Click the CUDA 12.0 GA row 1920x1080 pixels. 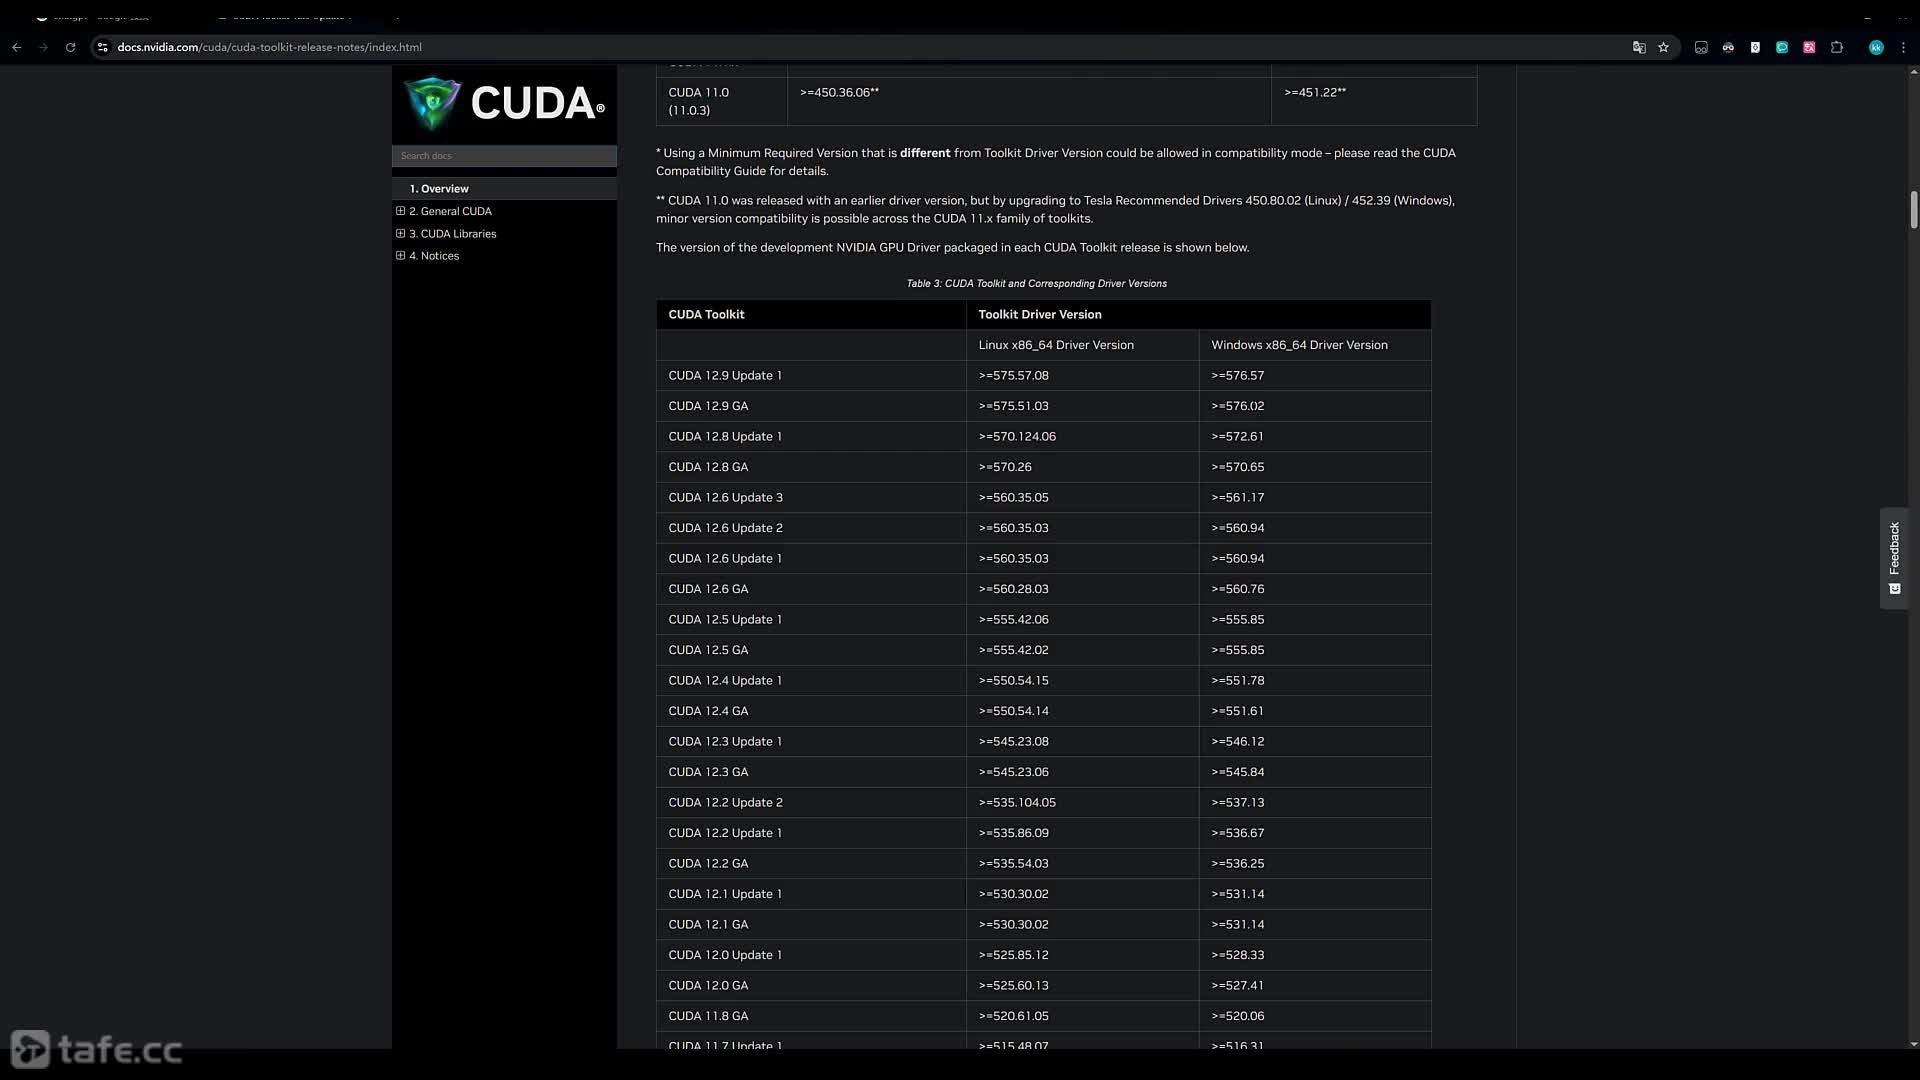1043,986
